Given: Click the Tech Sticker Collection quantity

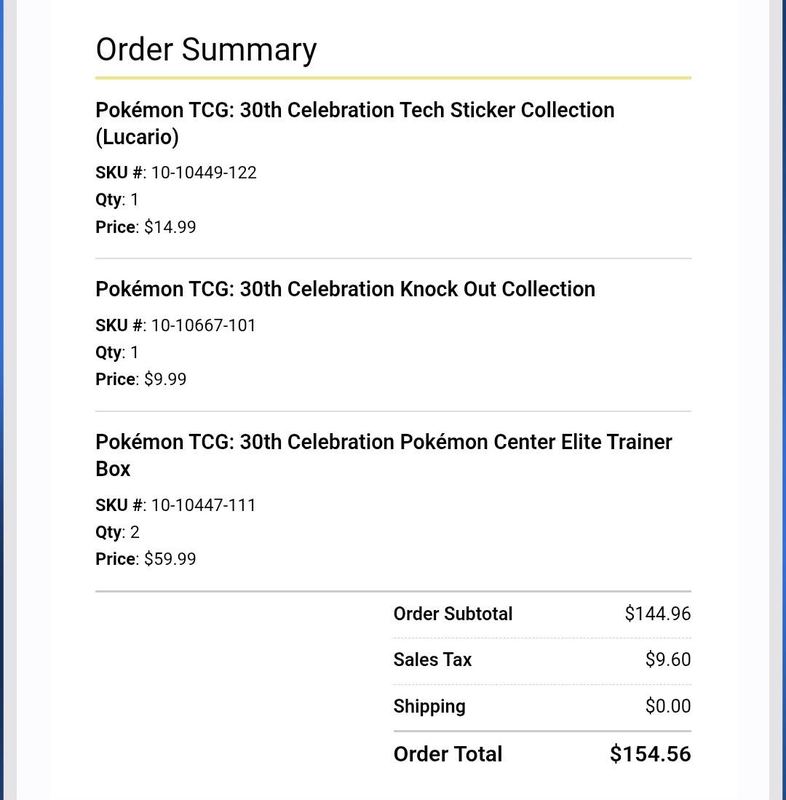Looking at the screenshot, I should pos(117,199).
